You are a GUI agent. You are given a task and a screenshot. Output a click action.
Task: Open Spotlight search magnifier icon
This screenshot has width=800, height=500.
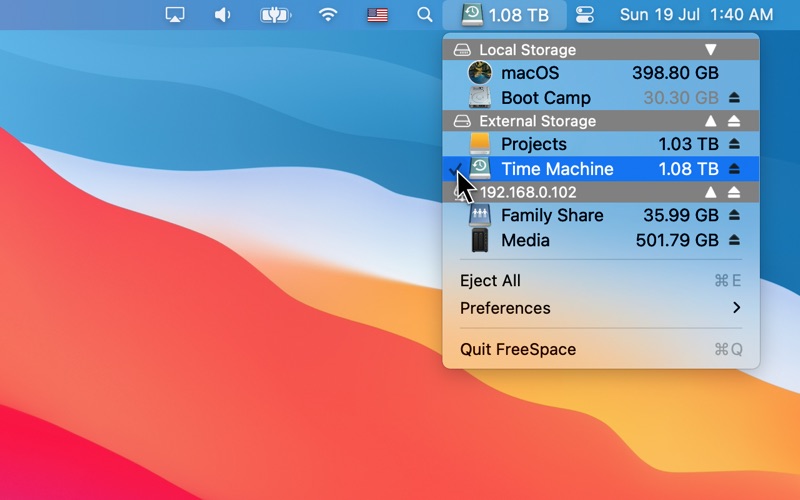pyautogui.click(x=424, y=14)
